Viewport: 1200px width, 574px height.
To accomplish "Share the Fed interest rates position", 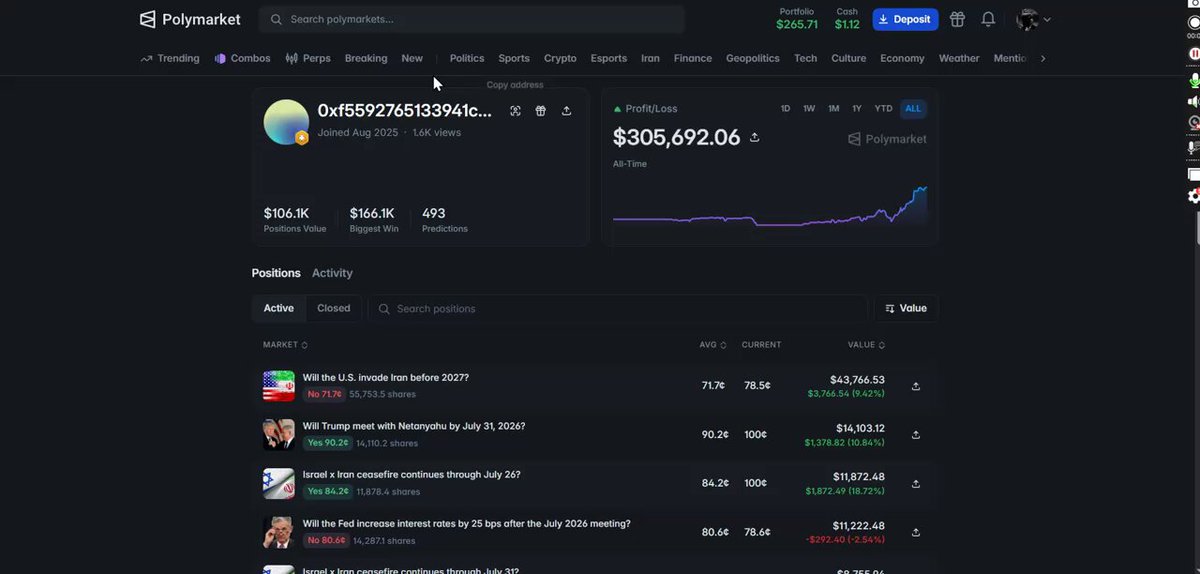I will [916, 532].
